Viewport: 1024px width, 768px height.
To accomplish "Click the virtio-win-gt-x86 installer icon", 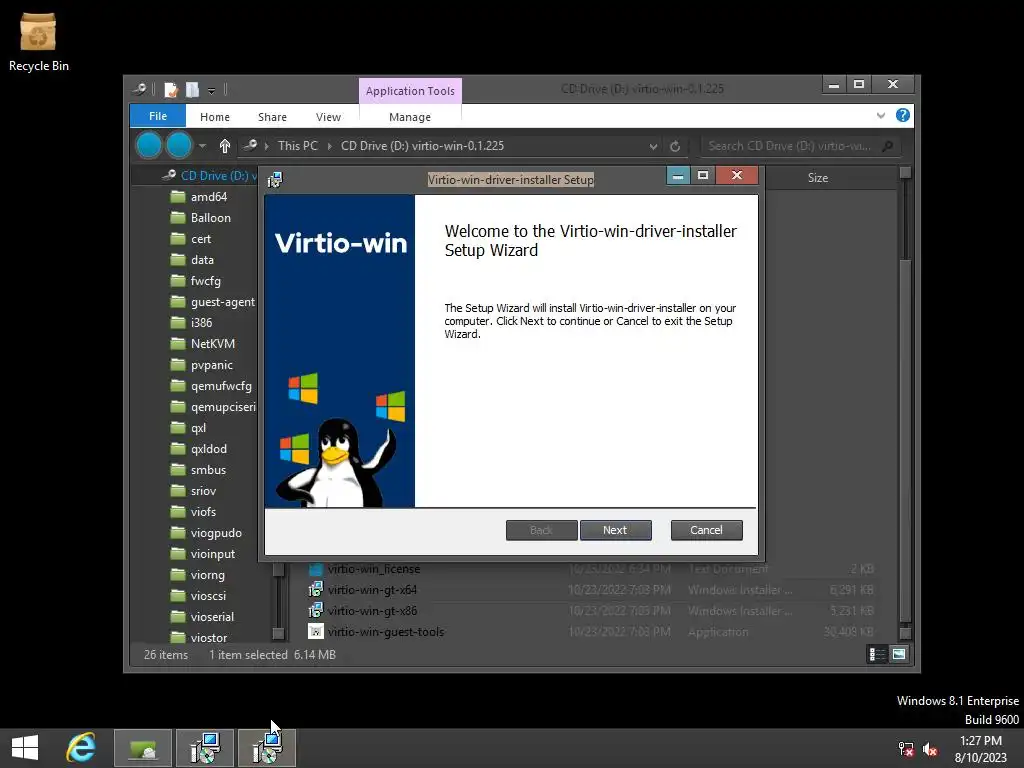I will 315,611.
